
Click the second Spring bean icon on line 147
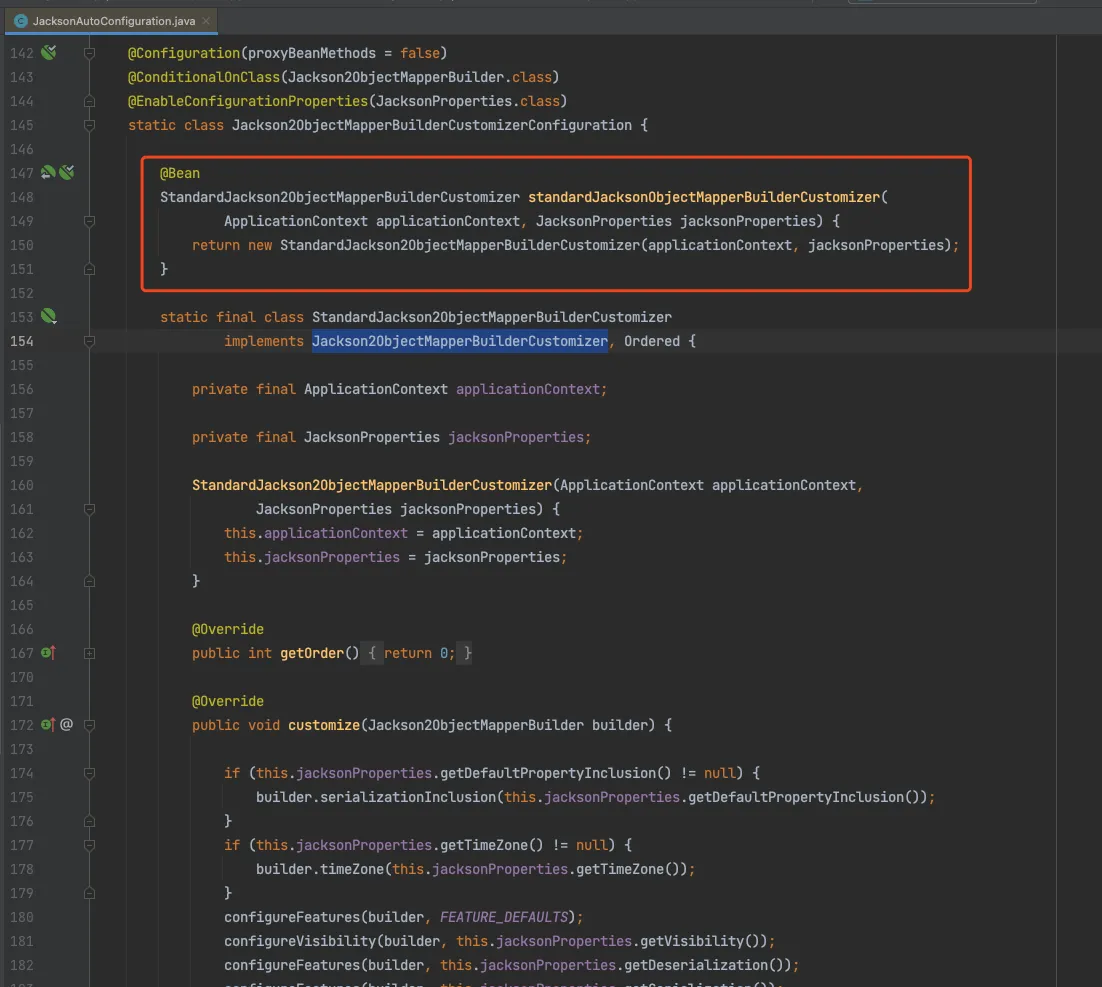coord(66,173)
